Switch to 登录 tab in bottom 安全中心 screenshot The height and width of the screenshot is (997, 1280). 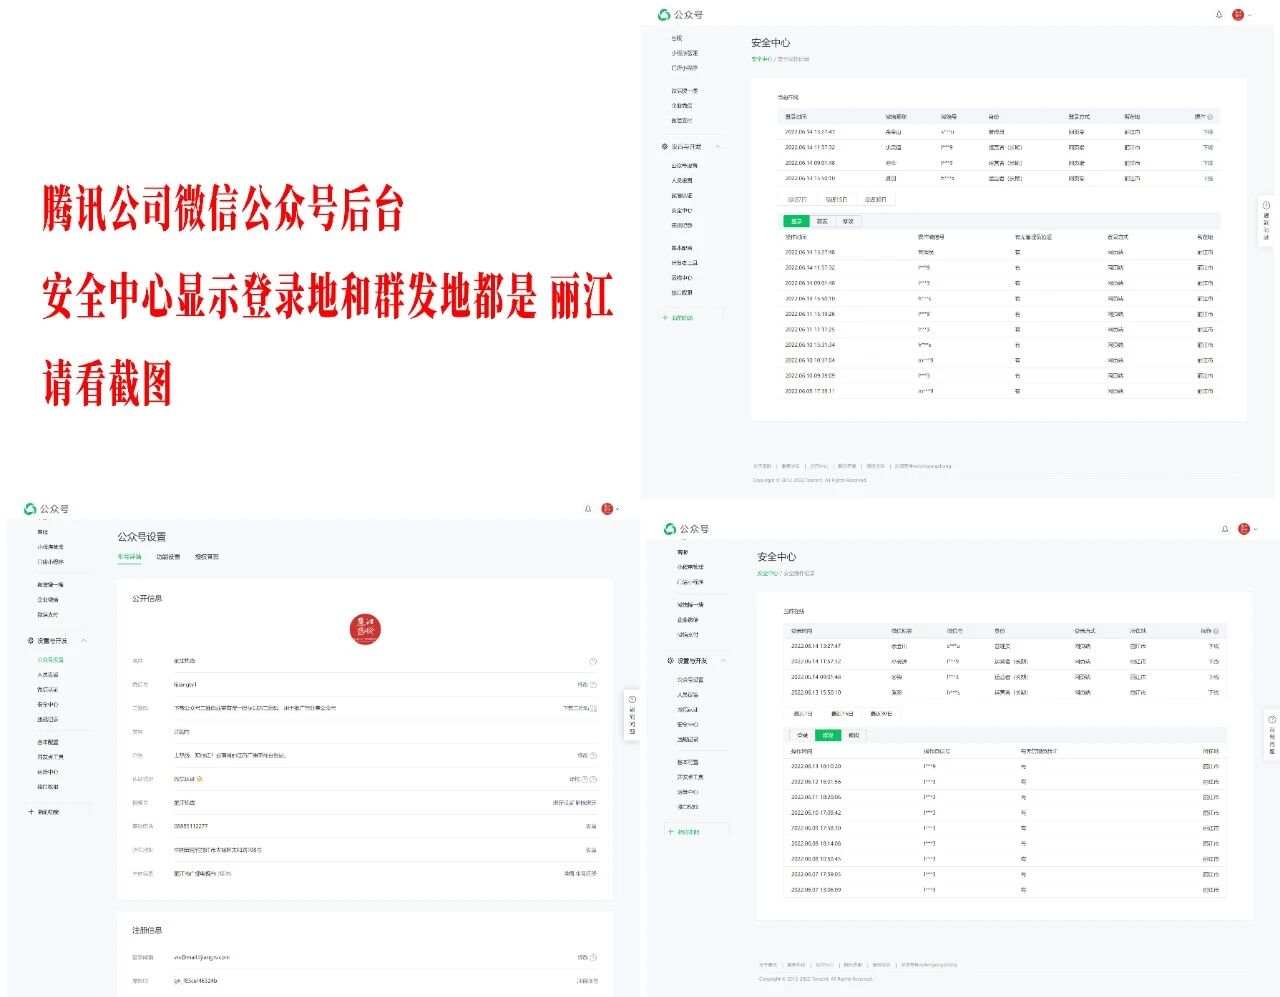tap(802, 735)
